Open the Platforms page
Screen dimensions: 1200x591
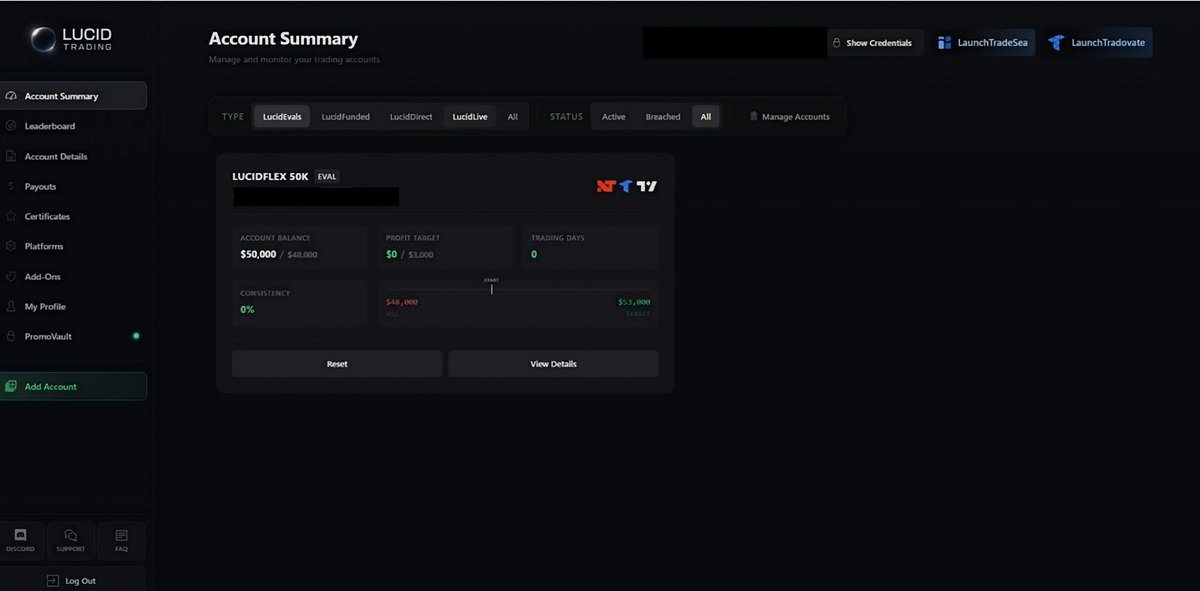[73, 246]
